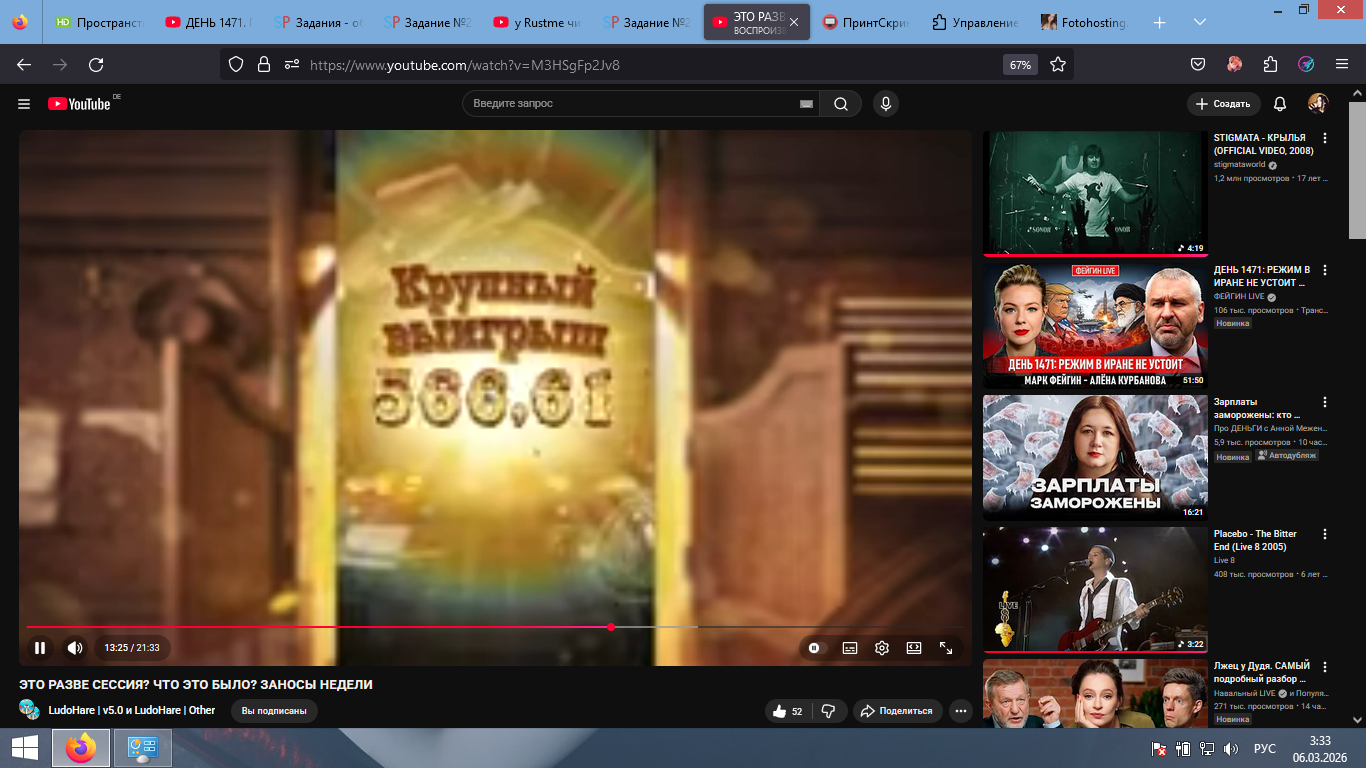Click the Поделиться share button
Image resolution: width=1366 pixels, height=768 pixels.
pos(897,711)
